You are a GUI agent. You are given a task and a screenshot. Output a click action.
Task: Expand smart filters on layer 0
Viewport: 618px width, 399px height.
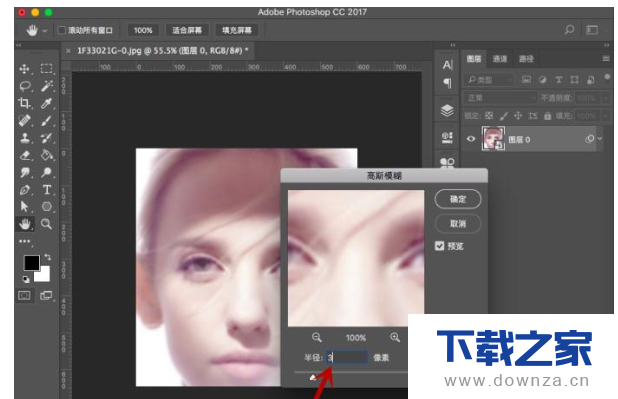[599, 138]
